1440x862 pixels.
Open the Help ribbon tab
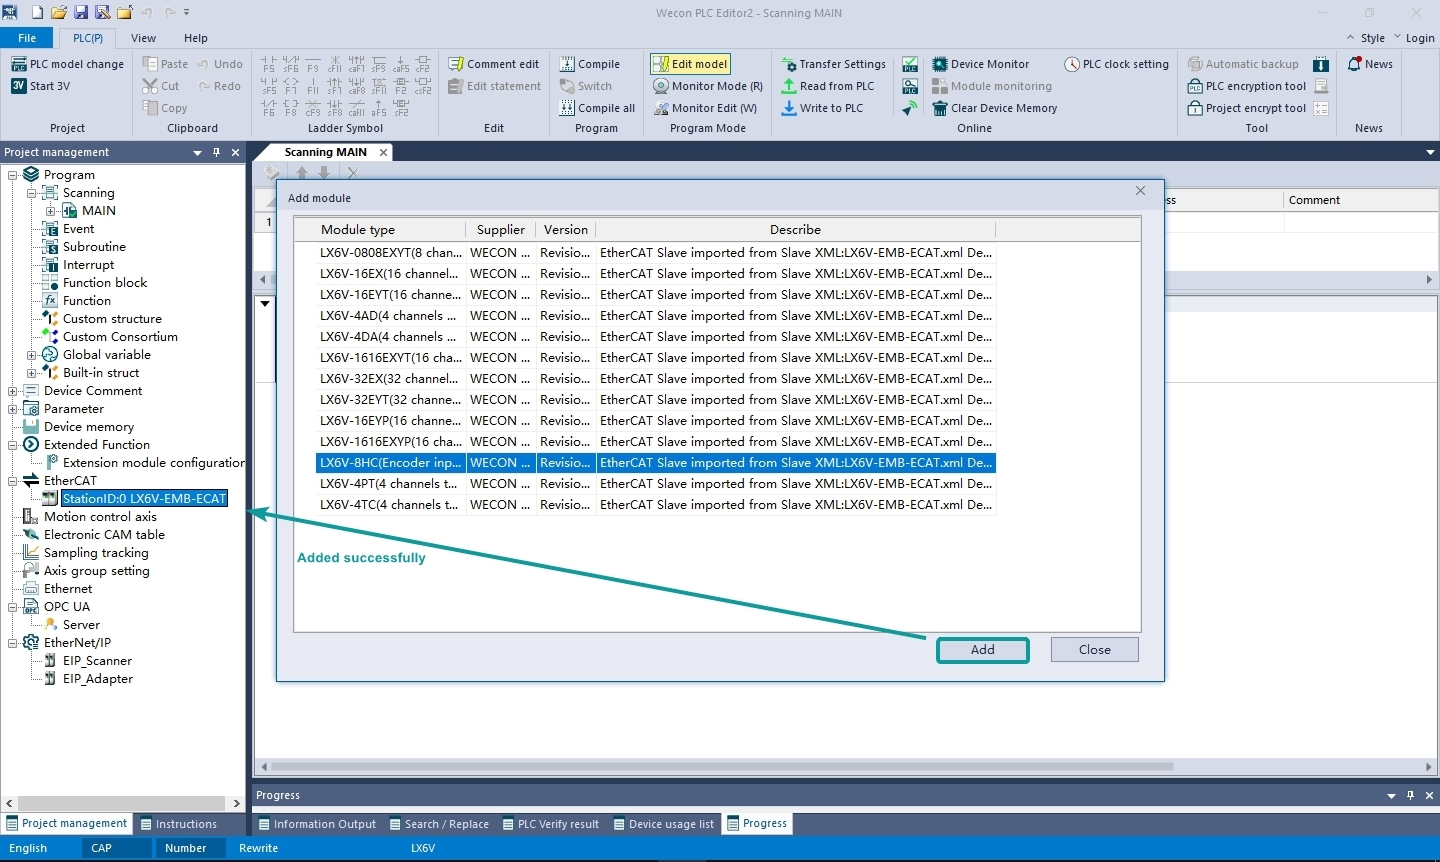click(x=196, y=38)
